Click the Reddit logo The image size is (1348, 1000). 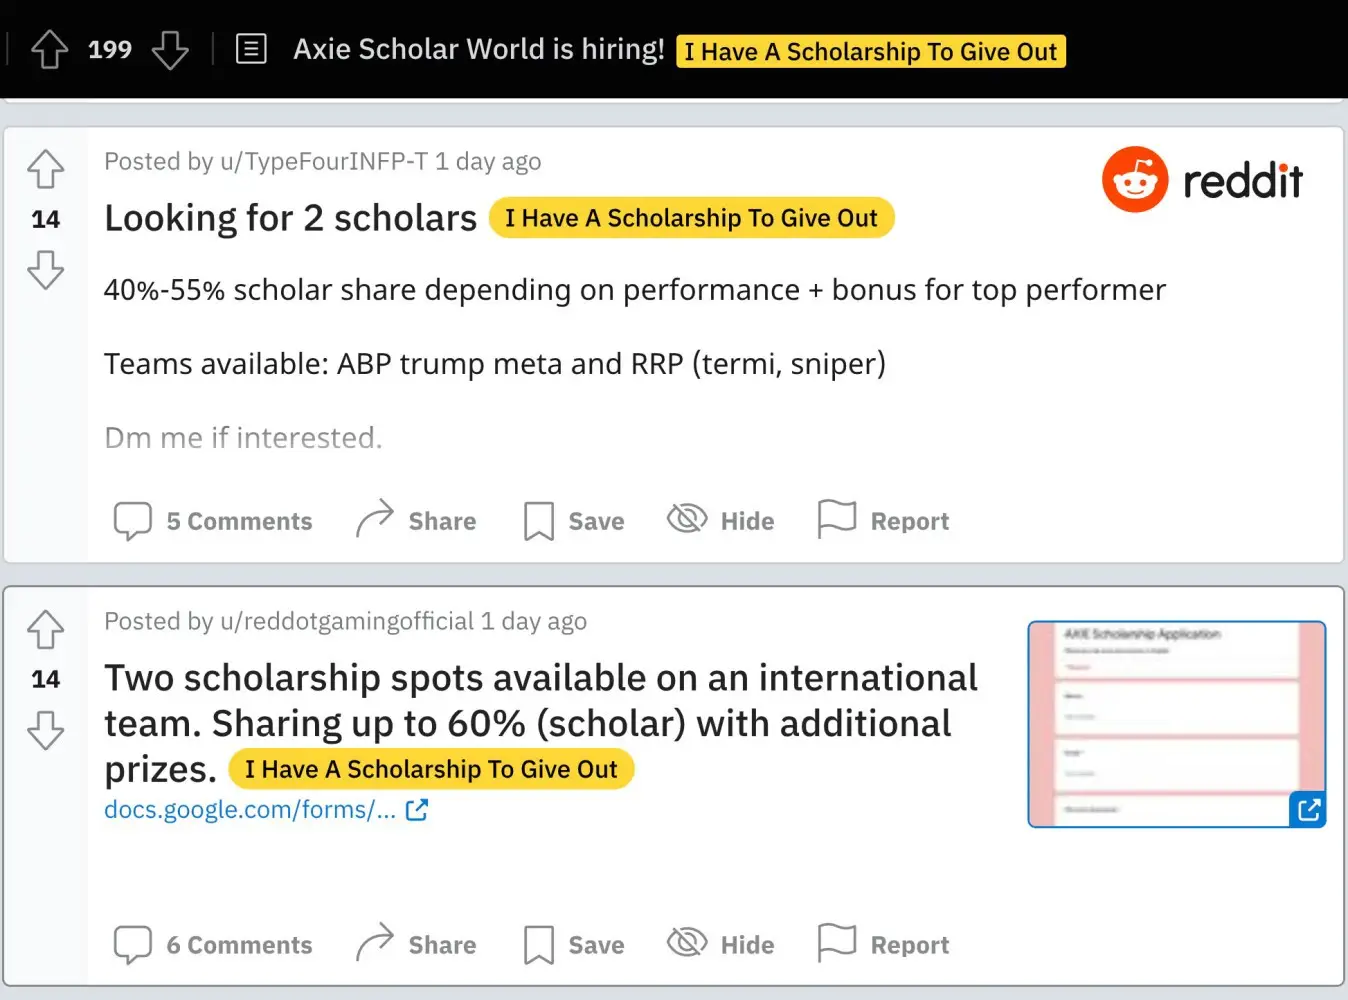click(1202, 180)
